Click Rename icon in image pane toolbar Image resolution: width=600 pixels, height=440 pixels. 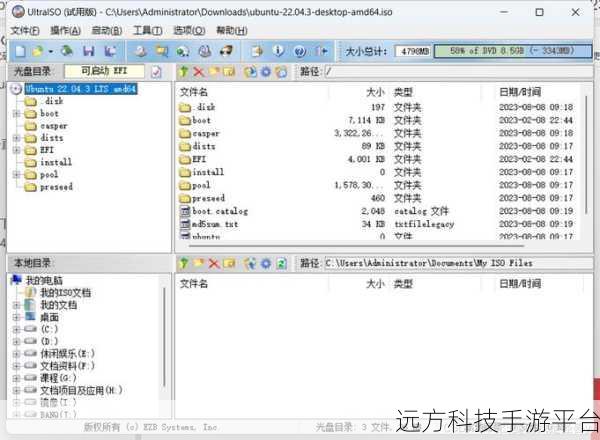(229, 72)
